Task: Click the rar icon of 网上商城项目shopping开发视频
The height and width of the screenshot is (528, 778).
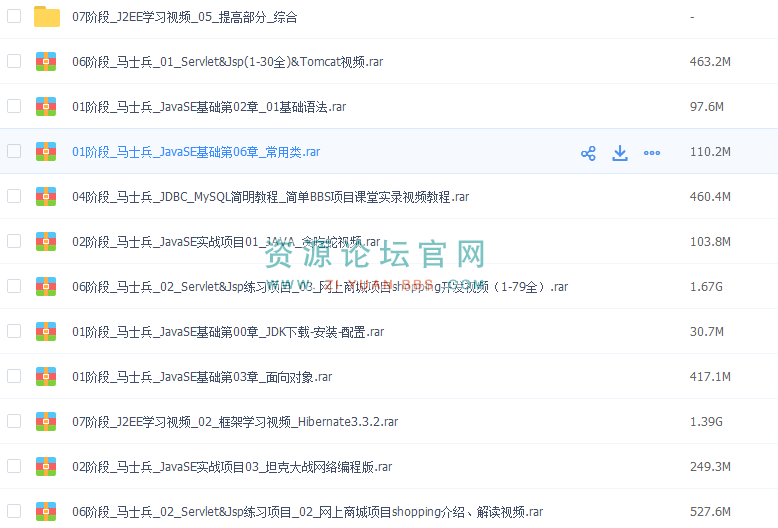Action: click(x=46, y=286)
